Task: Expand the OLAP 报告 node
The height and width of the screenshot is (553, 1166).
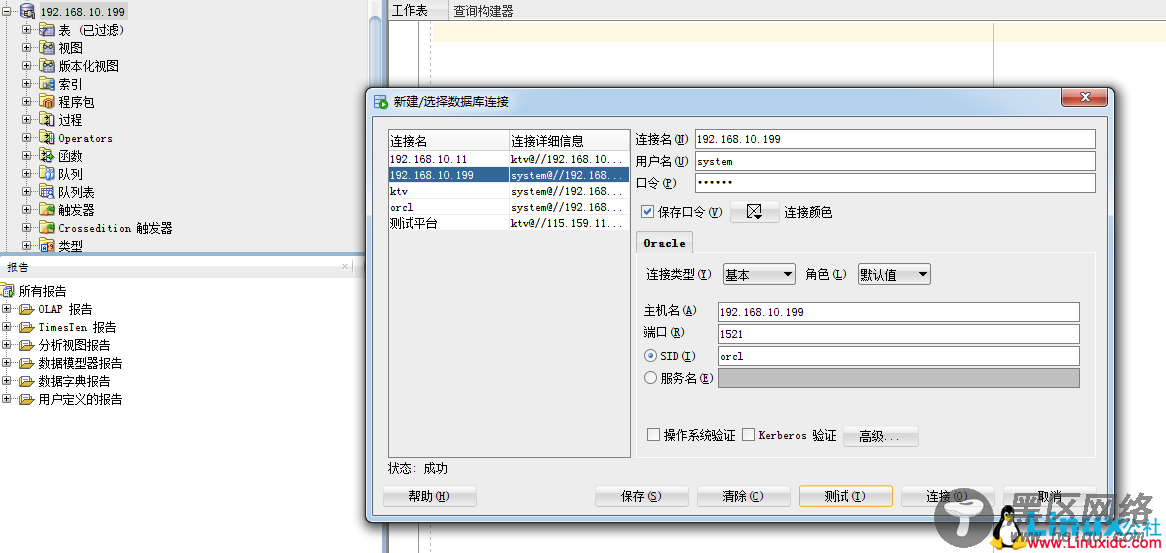Action: tap(7, 309)
